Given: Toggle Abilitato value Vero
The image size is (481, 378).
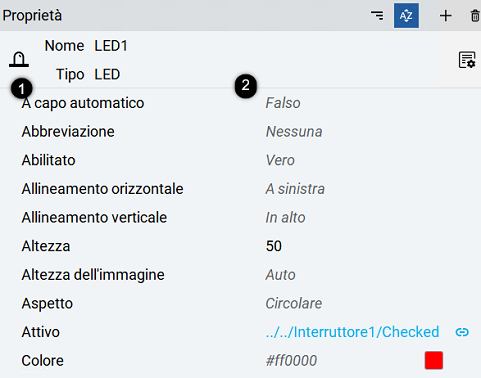Looking at the screenshot, I should [280, 160].
